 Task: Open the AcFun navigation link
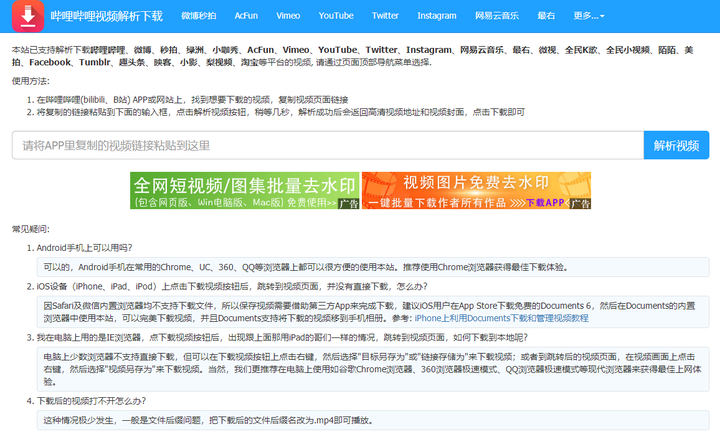pyautogui.click(x=246, y=16)
